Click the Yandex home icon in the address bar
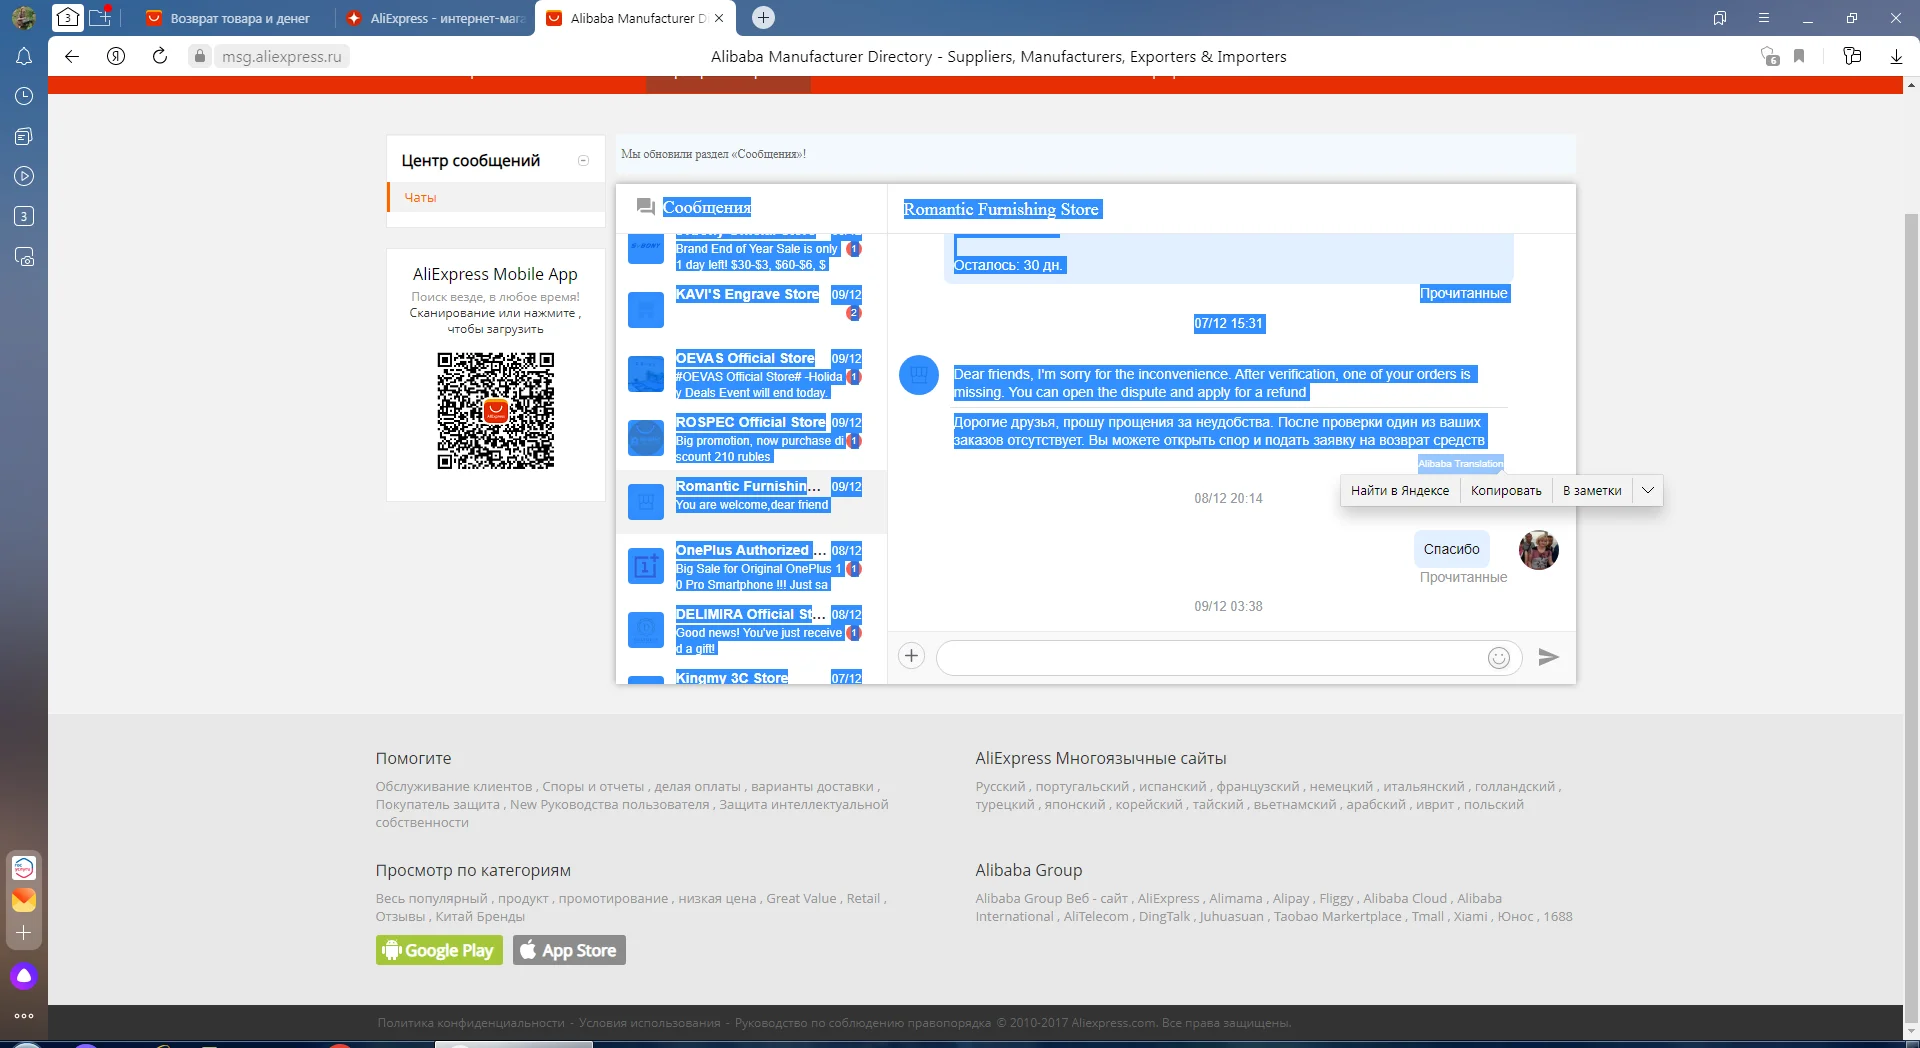The height and width of the screenshot is (1048, 1920). 116,56
